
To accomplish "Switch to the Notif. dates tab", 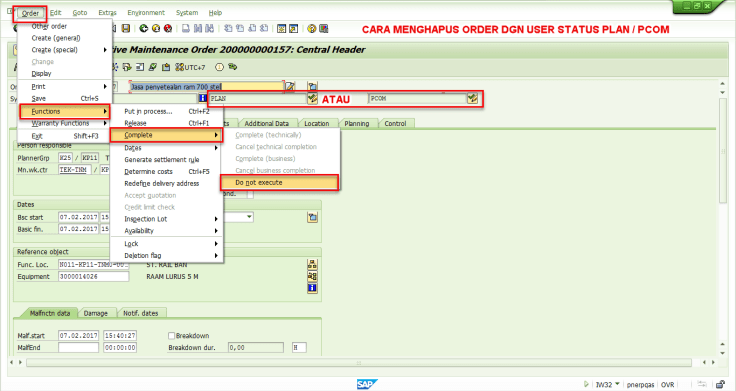I will tap(141, 313).
